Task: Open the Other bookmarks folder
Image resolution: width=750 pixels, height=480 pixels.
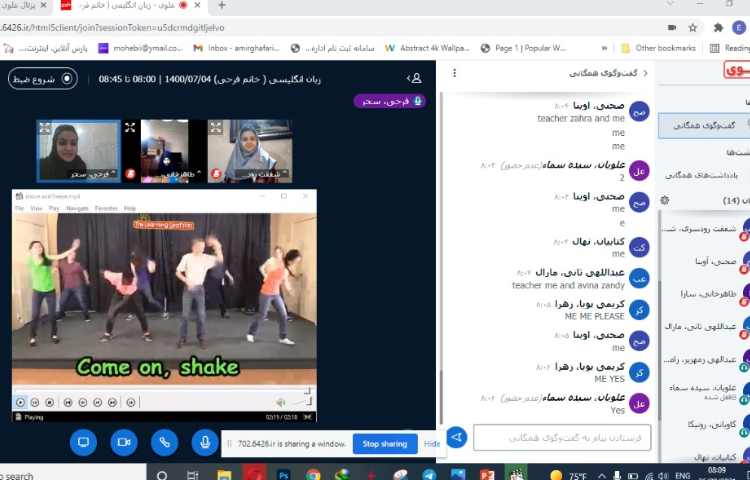Action: (x=658, y=48)
